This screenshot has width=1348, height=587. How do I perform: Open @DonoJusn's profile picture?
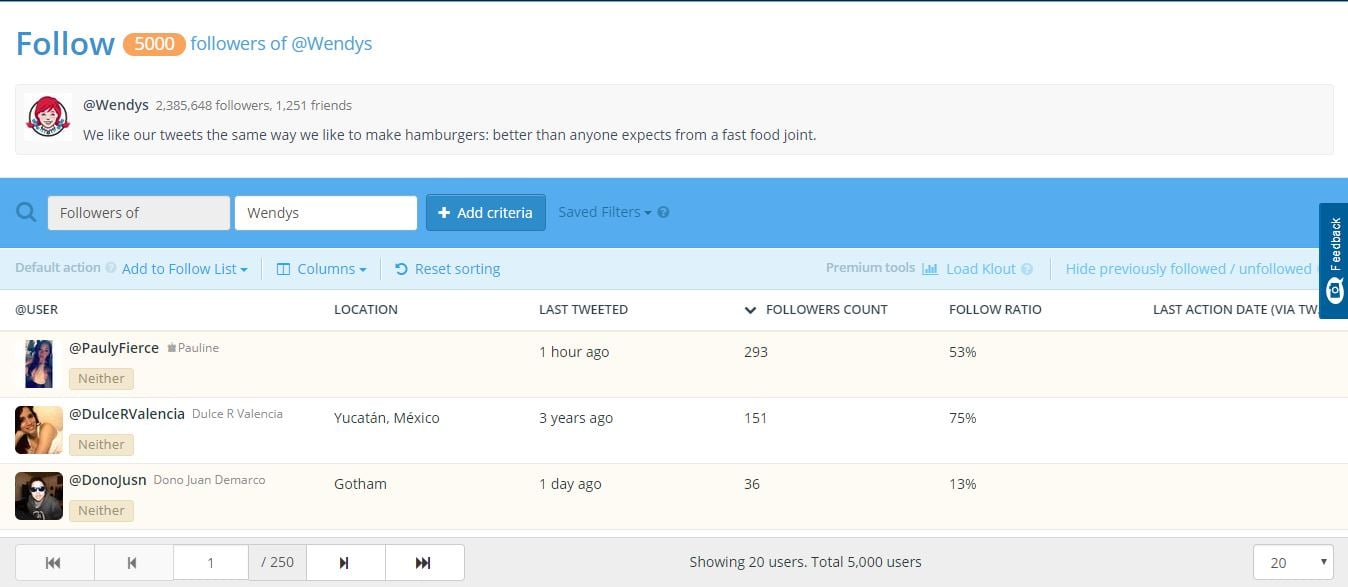pyautogui.click(x=39, y=496)
